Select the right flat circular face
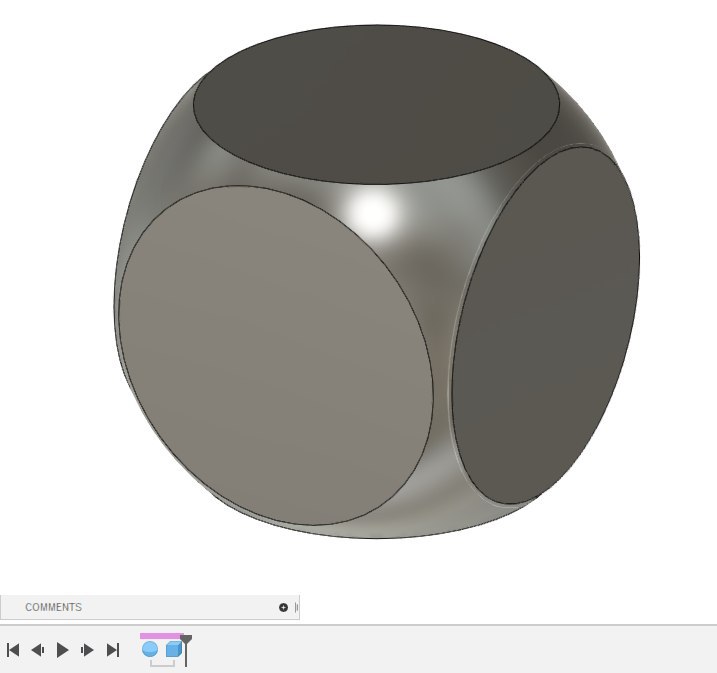The image size is (717, 673). 547,326
